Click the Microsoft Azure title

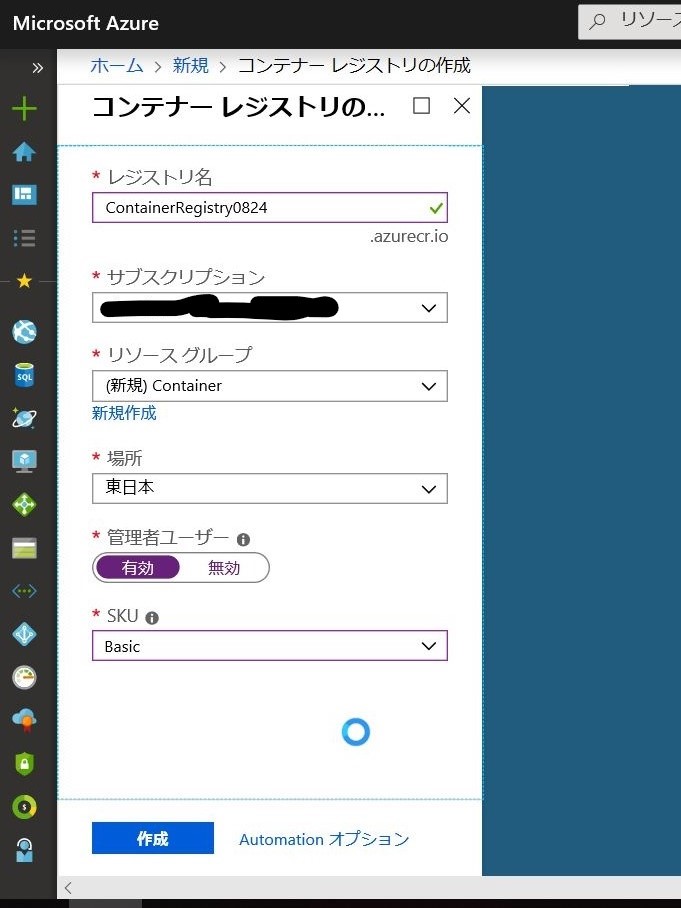[x=86, y=23]
